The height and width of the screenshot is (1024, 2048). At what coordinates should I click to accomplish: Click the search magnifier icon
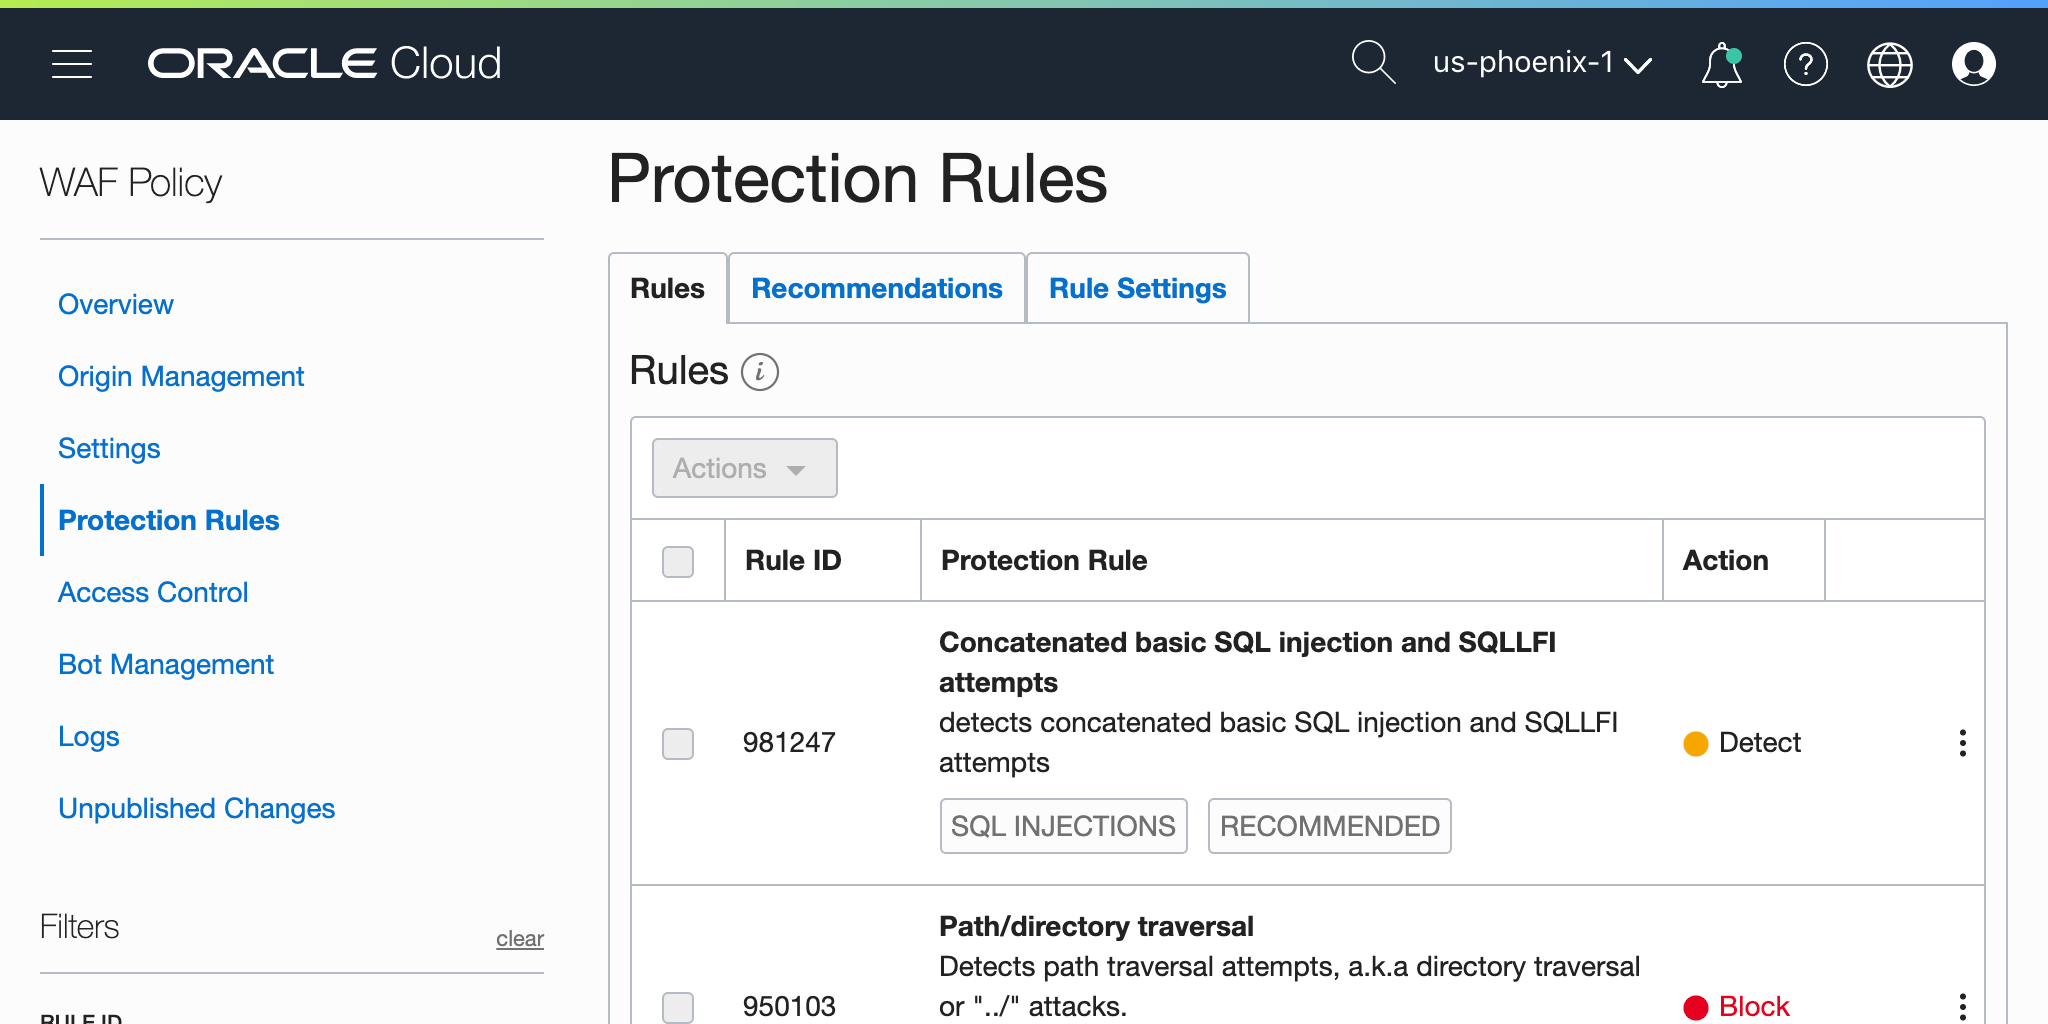tap(1373, 63)
